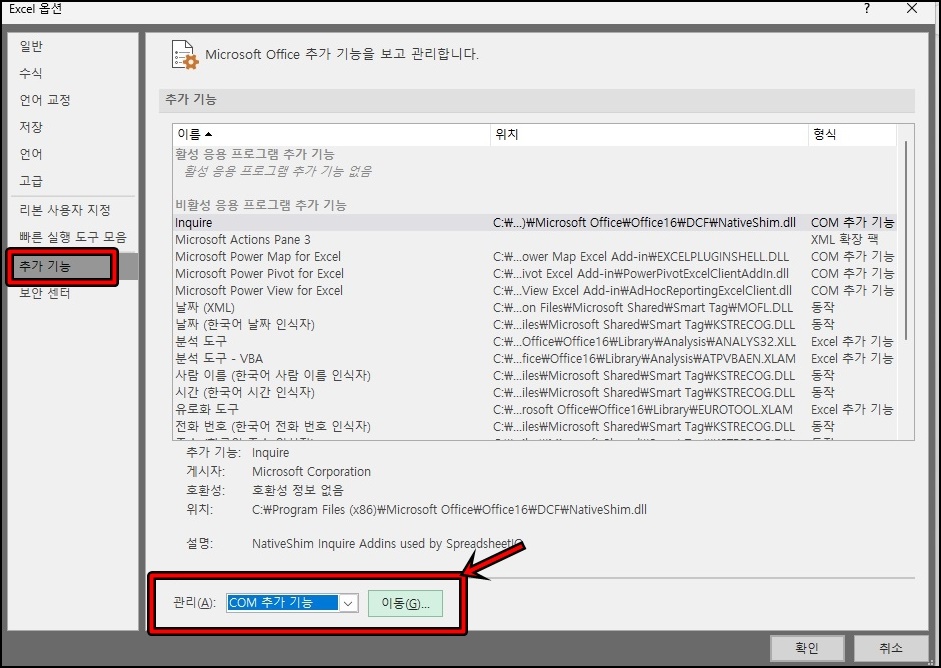Click the EUROTOOL.XLAM location cell
The image size is (941, 668).
(x=643, y=410)
